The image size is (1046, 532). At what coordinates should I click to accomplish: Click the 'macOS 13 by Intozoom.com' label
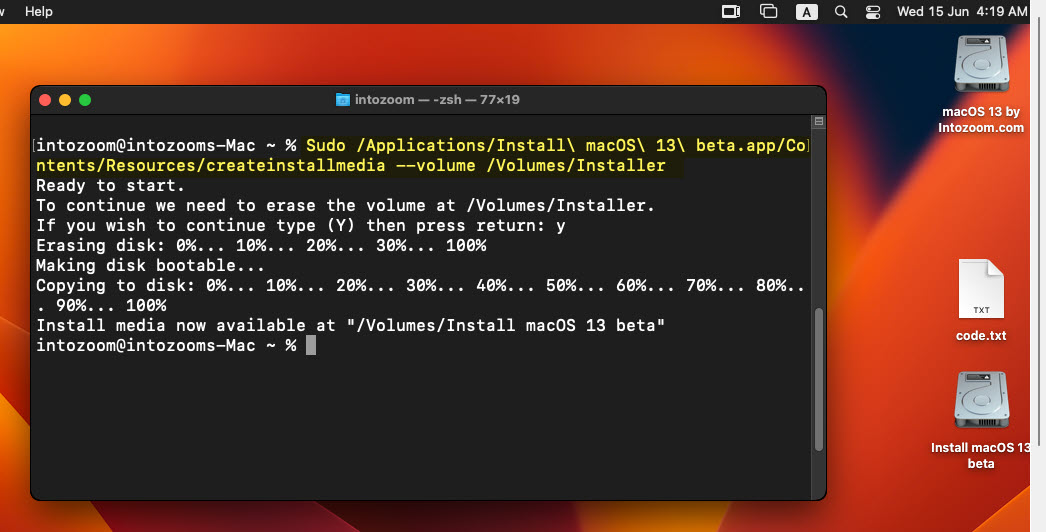pos(981,119)
